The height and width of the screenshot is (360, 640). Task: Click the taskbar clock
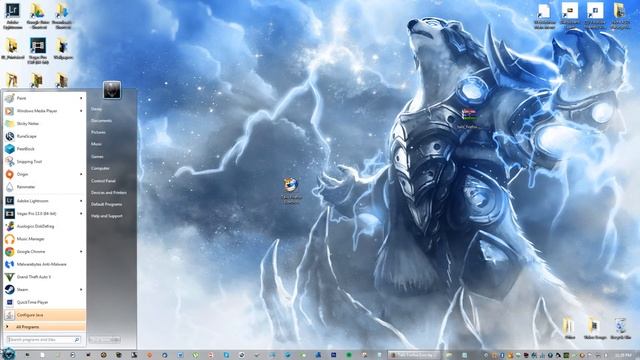pyautogui.click(x=623, y=355)
